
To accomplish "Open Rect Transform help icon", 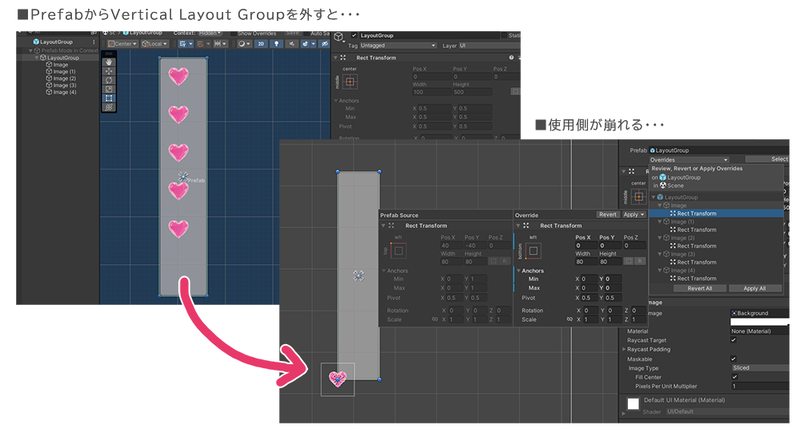I will 511,58.
